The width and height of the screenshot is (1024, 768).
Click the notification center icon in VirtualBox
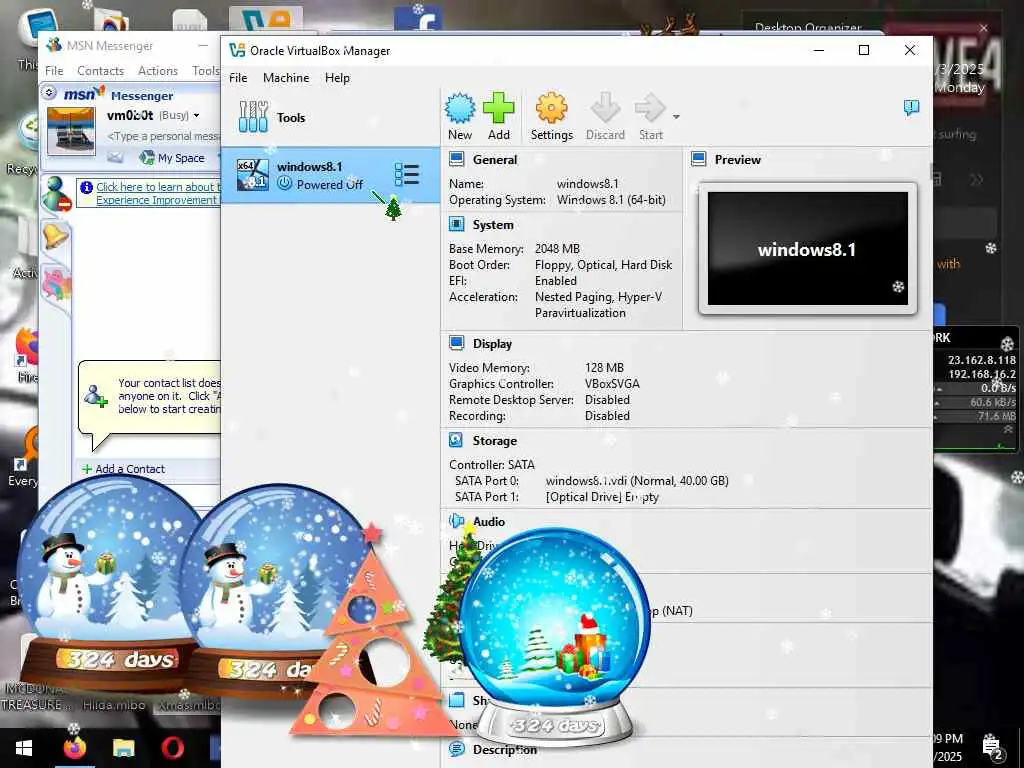[911, 108]
